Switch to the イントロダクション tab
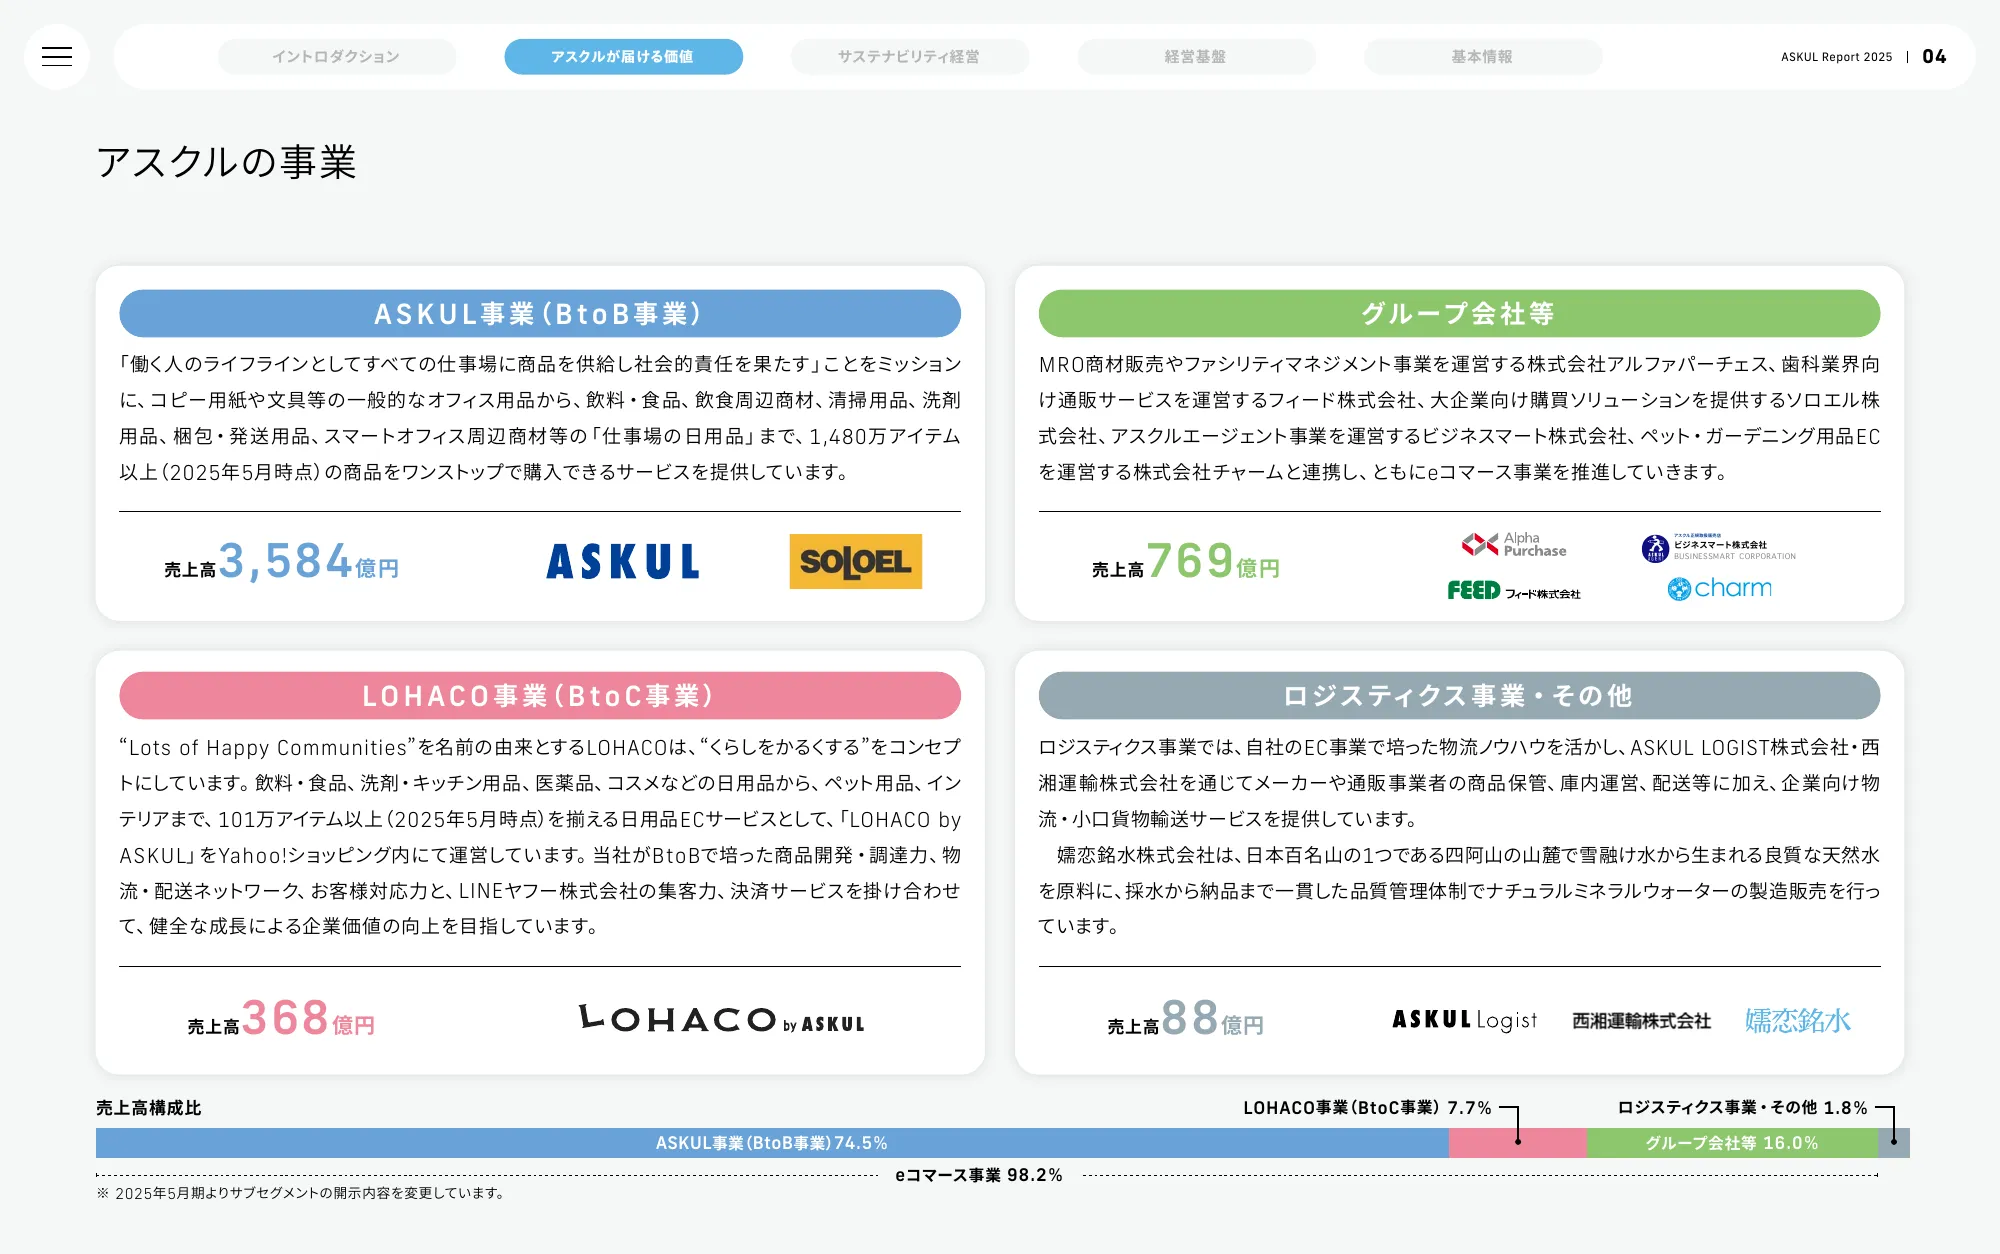 click(x=336, y=57)
